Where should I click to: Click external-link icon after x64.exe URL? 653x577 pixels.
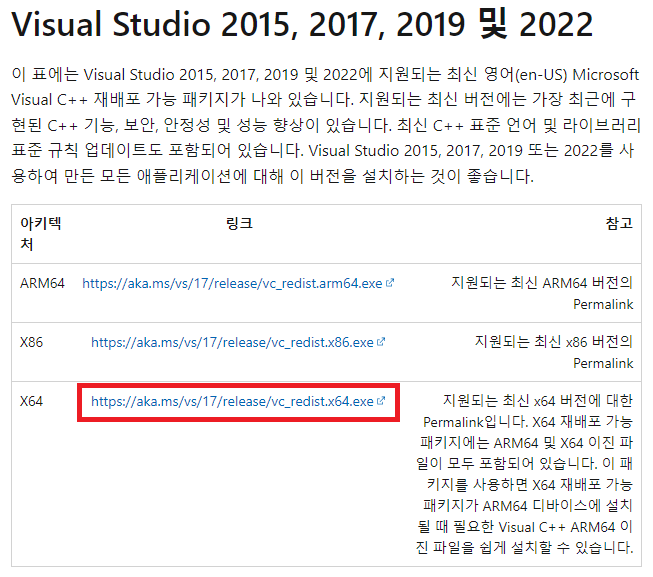(x=381, y=401)
